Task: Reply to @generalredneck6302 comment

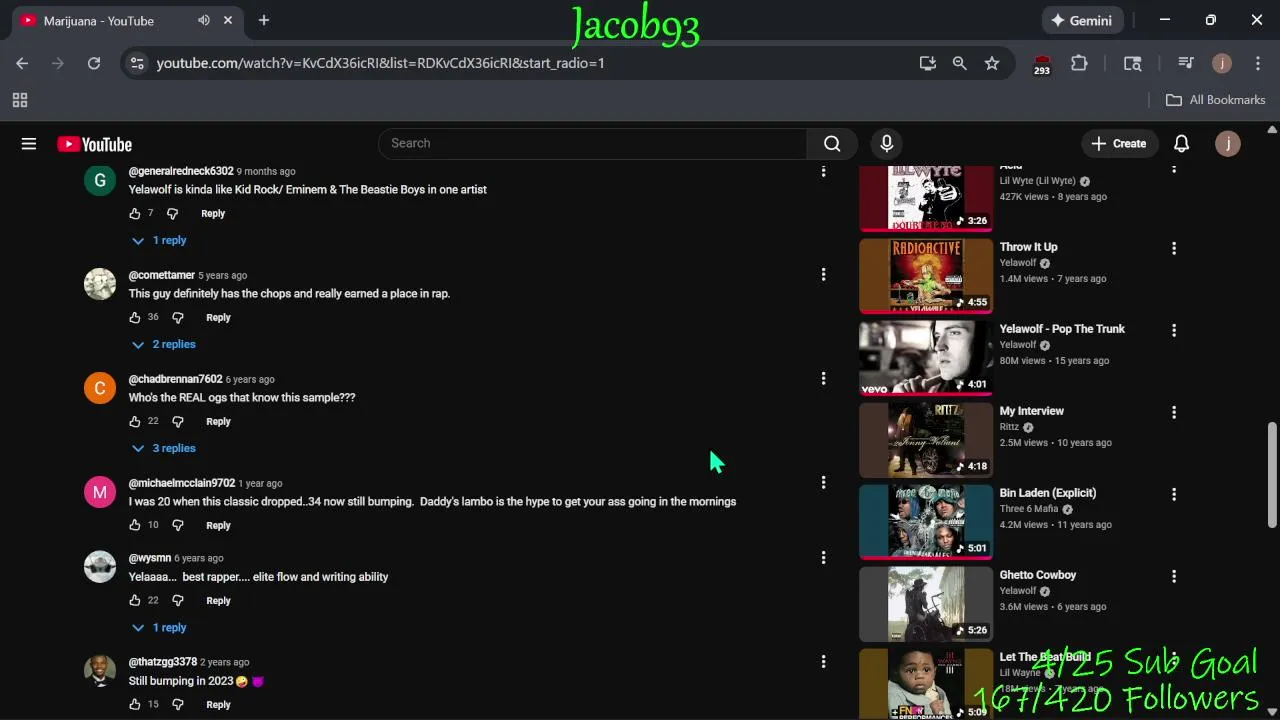Action: [x=213, y=214]
